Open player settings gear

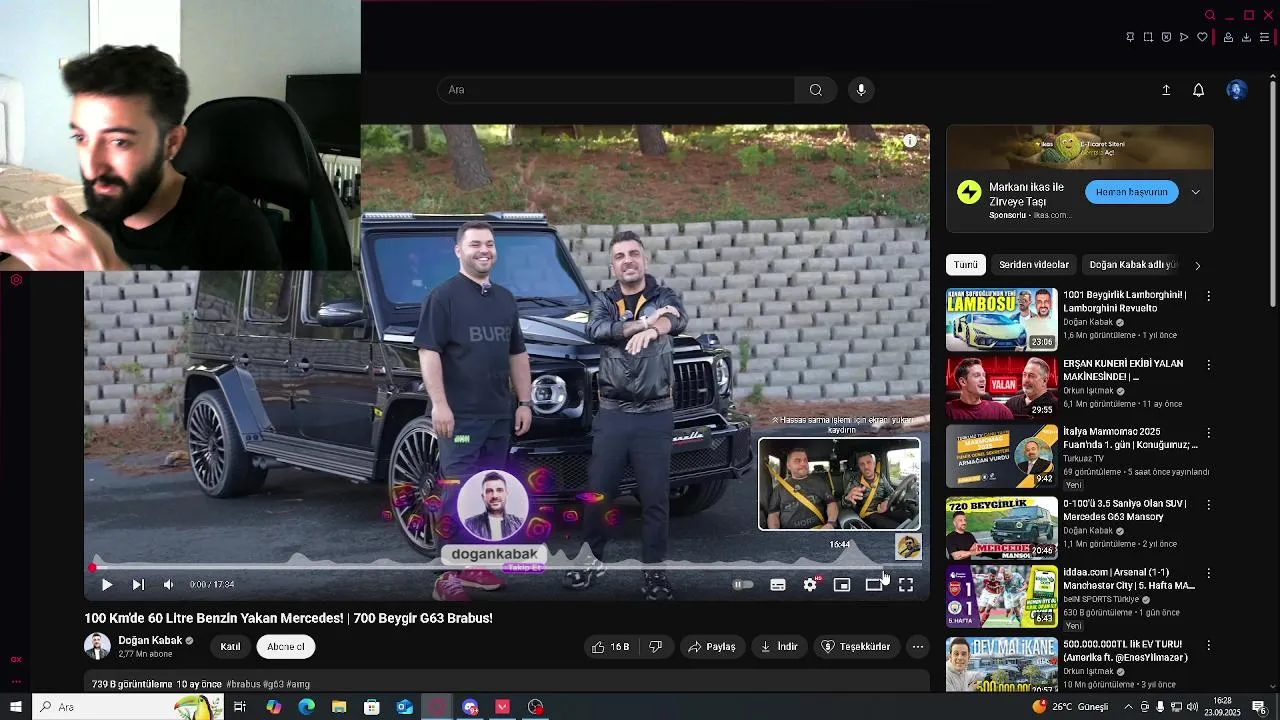(x=810, y=585)
